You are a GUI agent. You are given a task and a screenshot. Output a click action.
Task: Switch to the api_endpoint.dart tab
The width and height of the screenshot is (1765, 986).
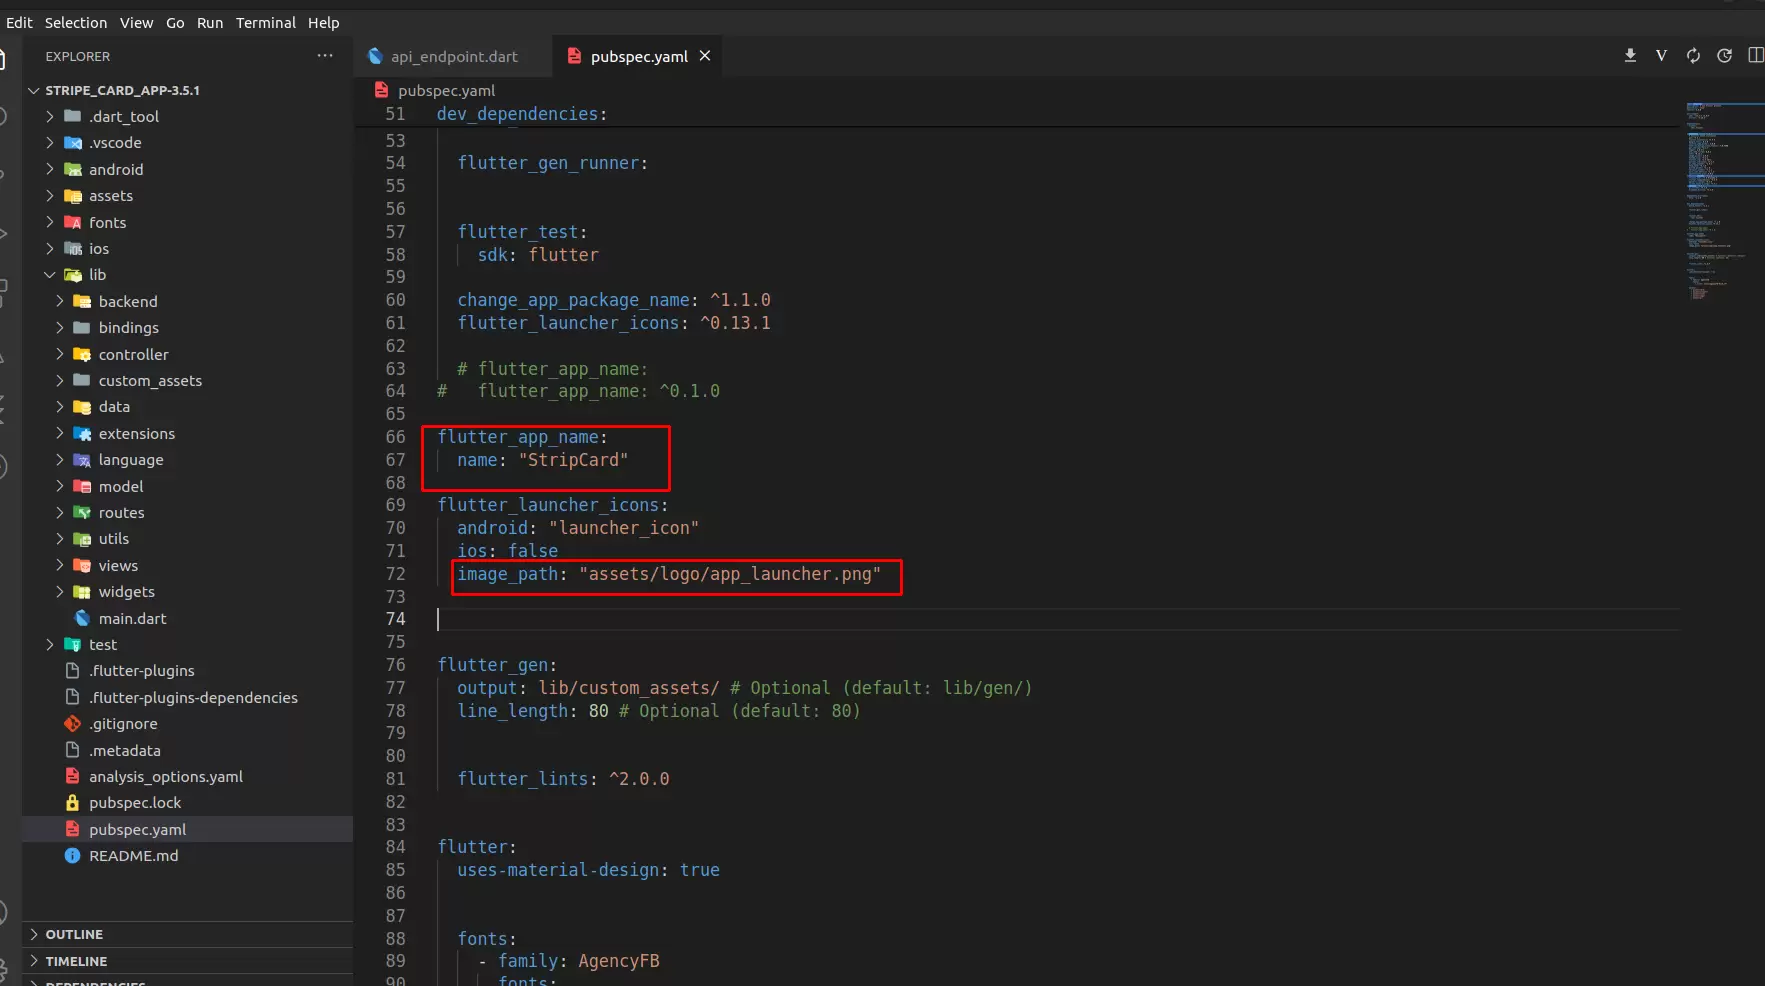(x=453, y=56)
